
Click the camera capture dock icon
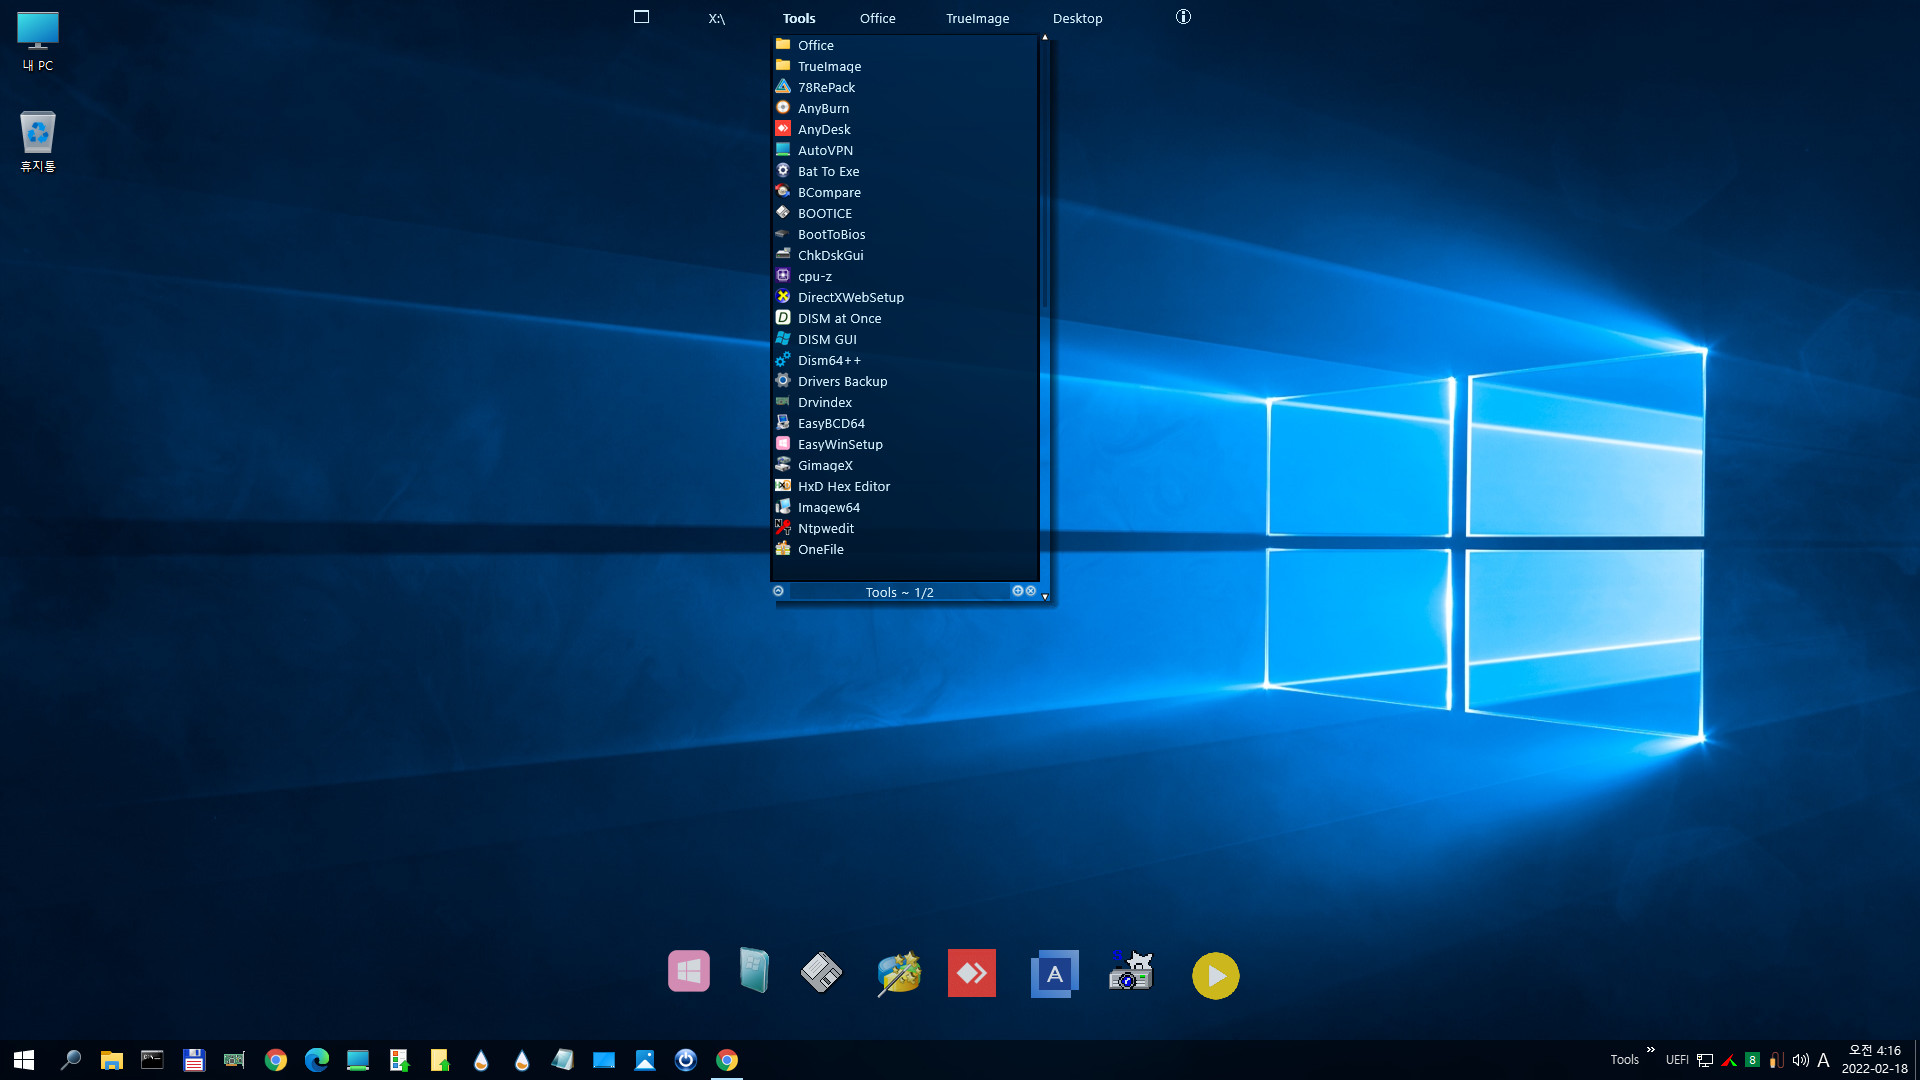click(x=1131, y=971)
